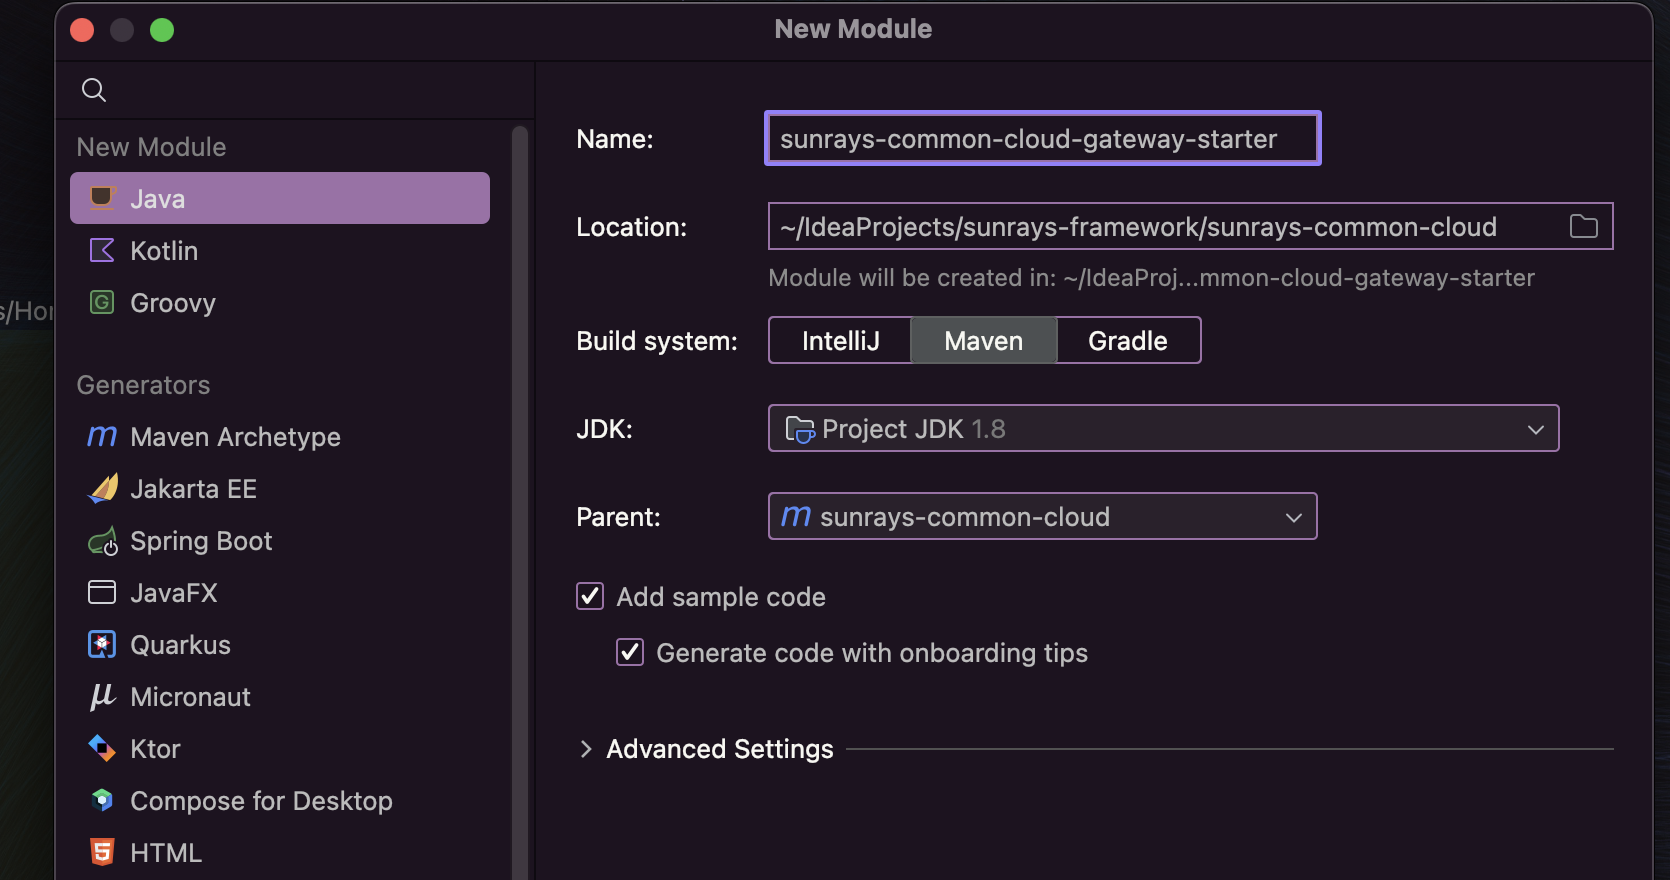Click the Add sample code label
Image resolution: width=1670 pixels, height=880 pixels.
721,597
